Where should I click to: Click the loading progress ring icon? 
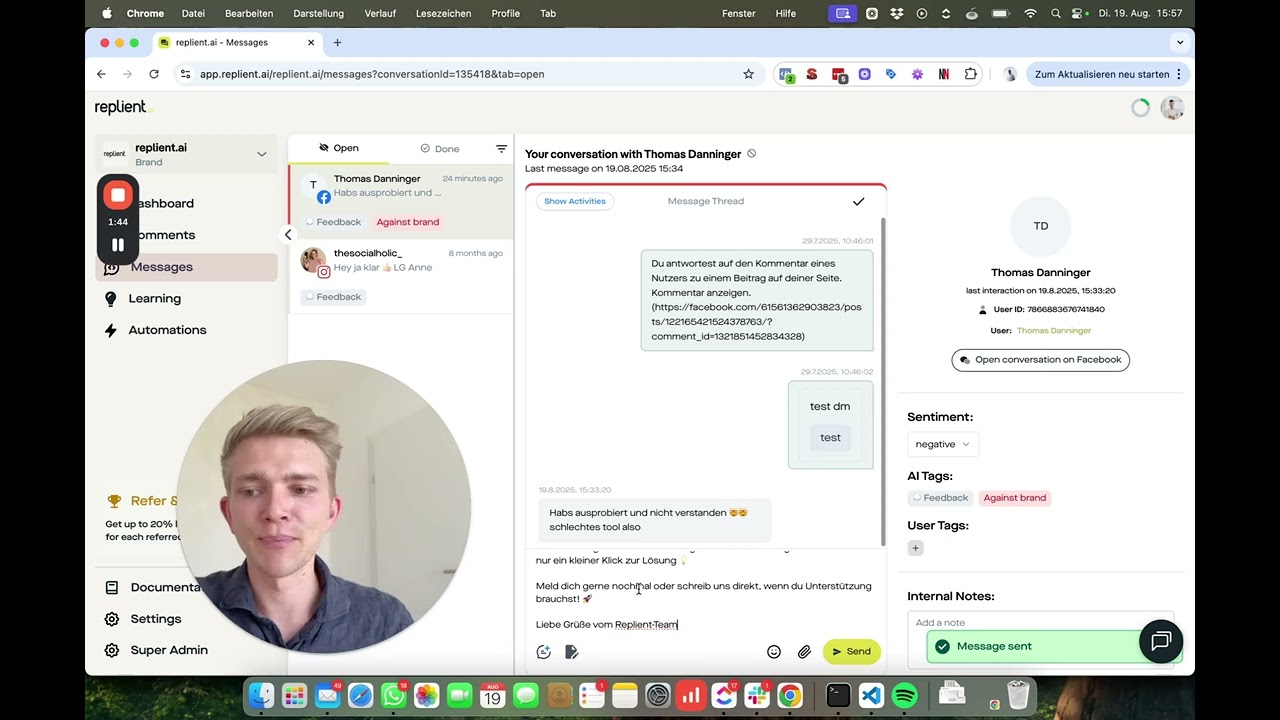click(1140, 108)
